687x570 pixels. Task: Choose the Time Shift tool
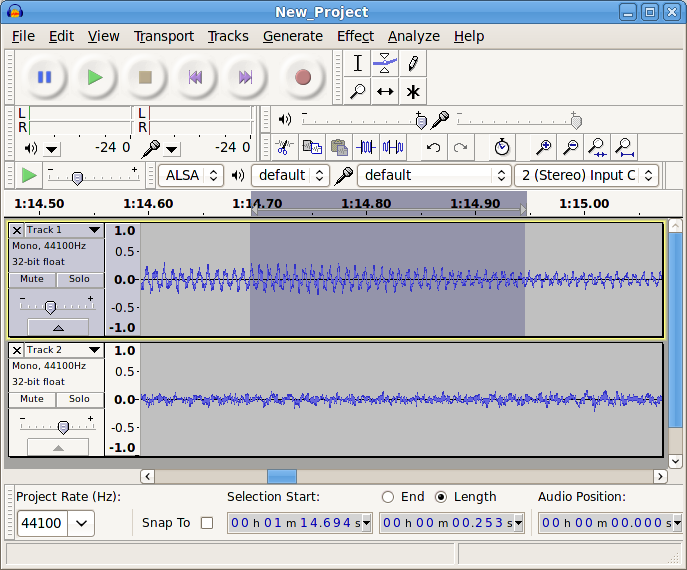coord(385,92)
